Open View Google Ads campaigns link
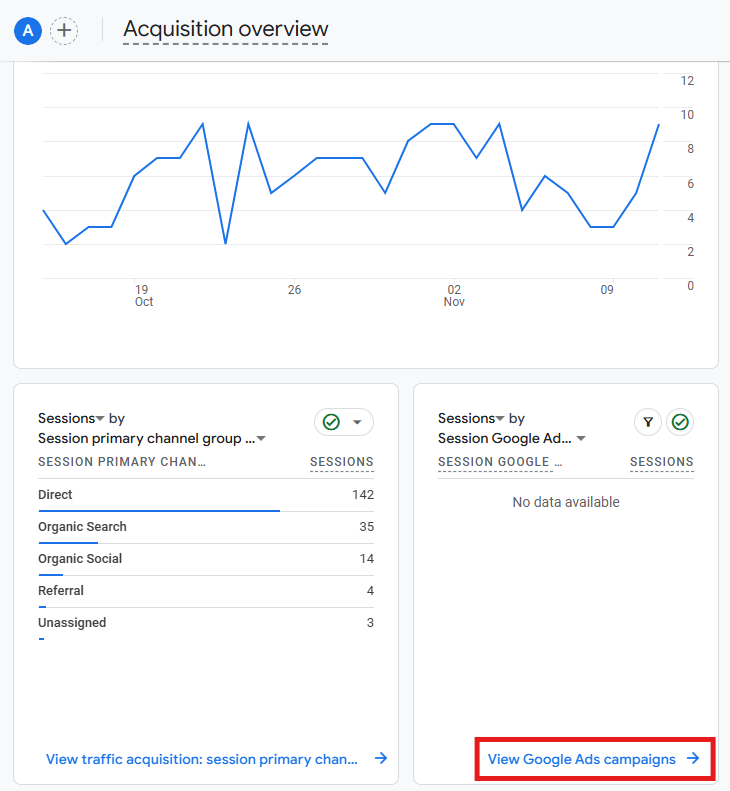Screen dimensions: 730x791 click(x=582, y=759)
